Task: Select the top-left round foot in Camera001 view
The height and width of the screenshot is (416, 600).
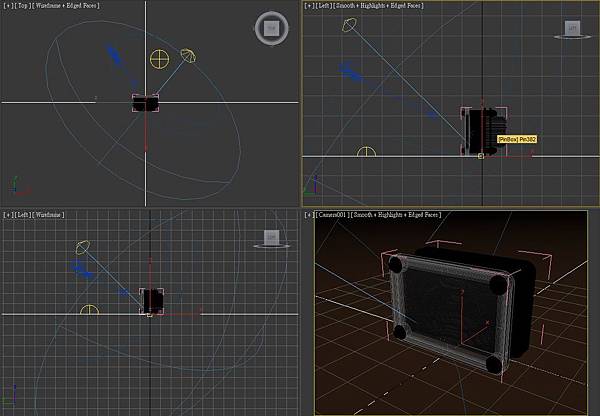Action: tap(396, 264)
